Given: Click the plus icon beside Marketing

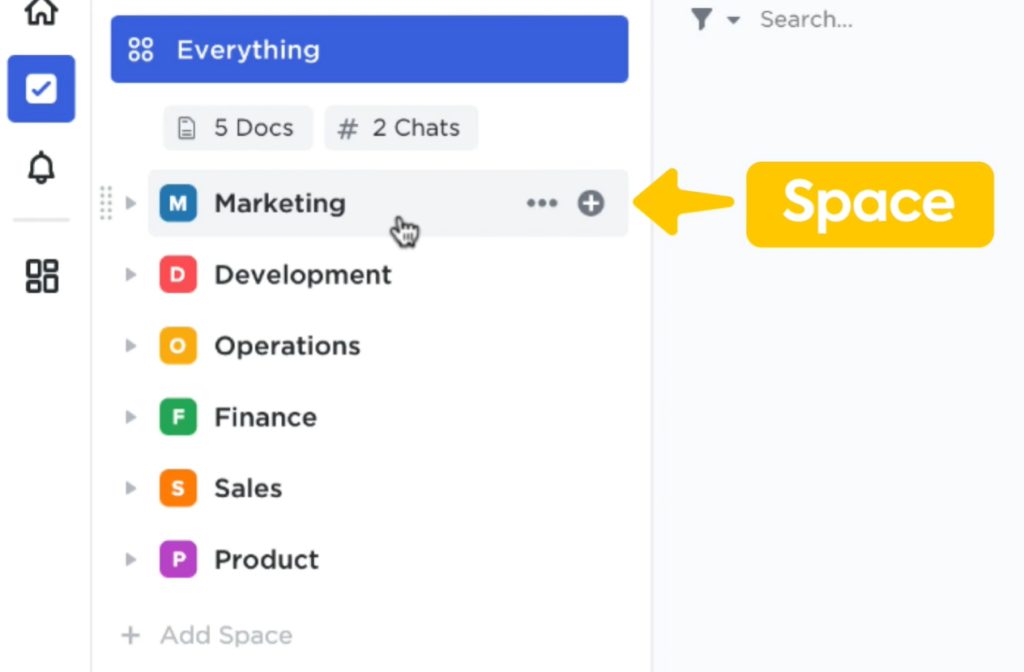Looking at the screenshot, I should point(591,203).
